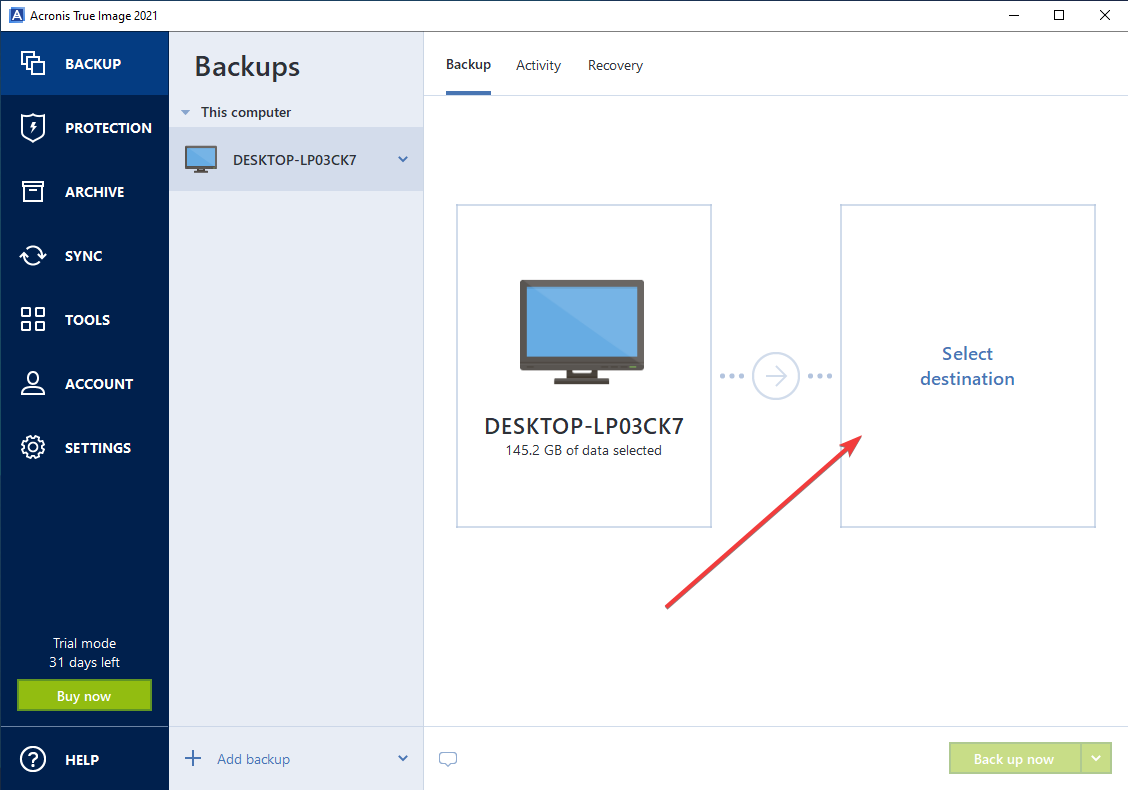
Task: Open the Archive box icon
Action: click(x=32, y=191)
